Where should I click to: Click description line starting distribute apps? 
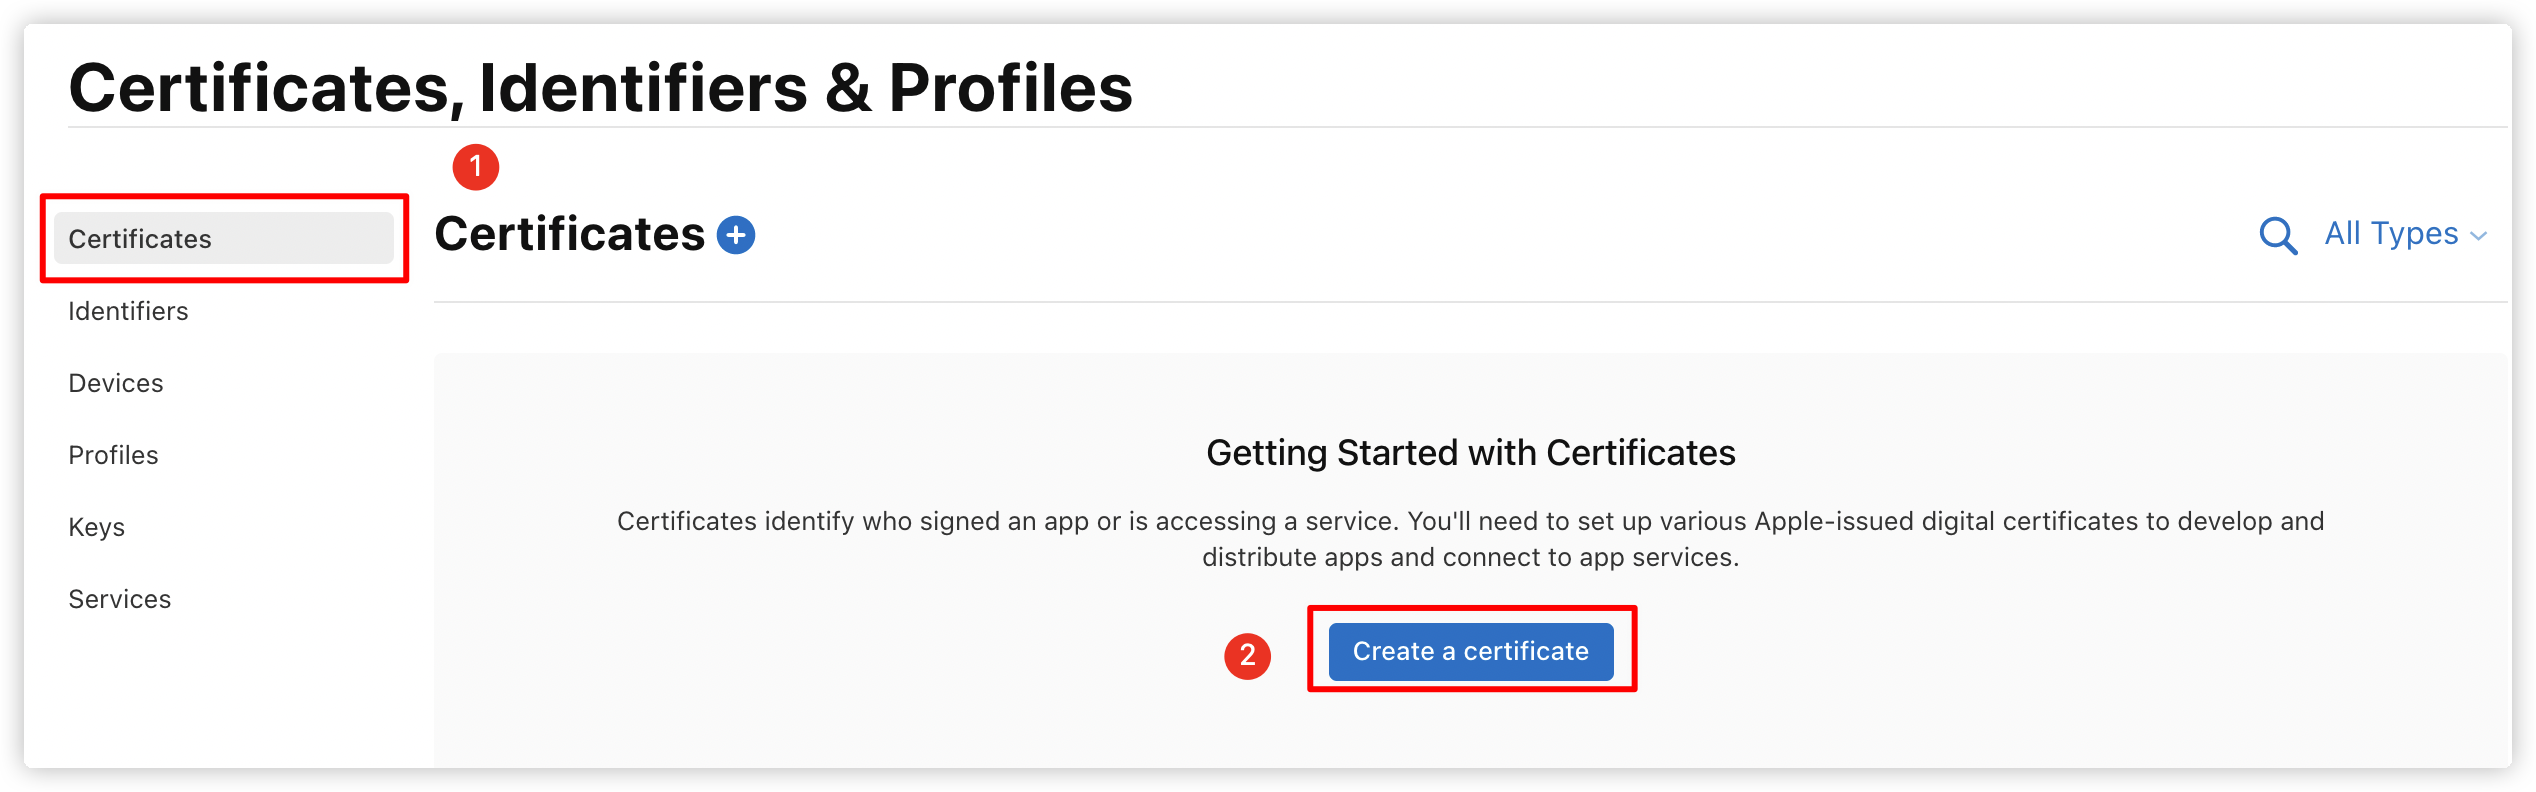coord(1470,557)
